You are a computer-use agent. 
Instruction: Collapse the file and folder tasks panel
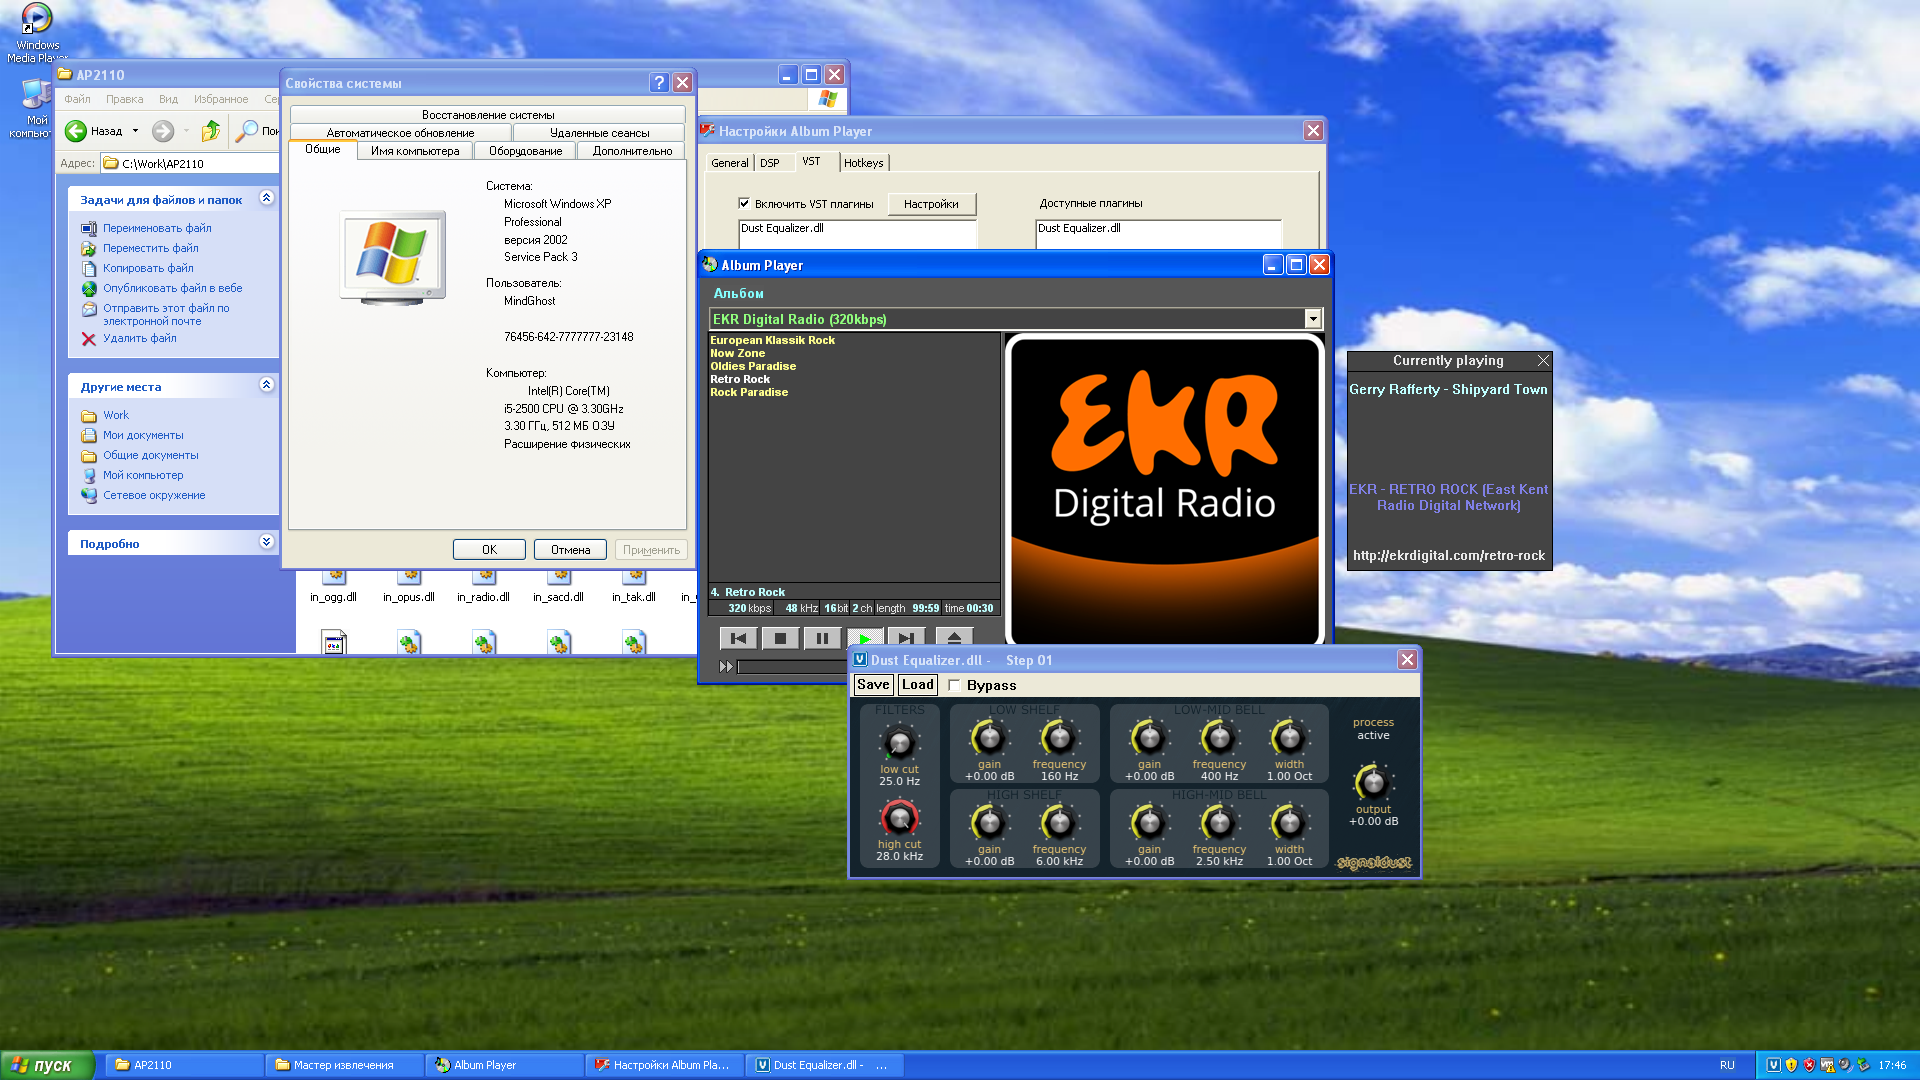266,198
